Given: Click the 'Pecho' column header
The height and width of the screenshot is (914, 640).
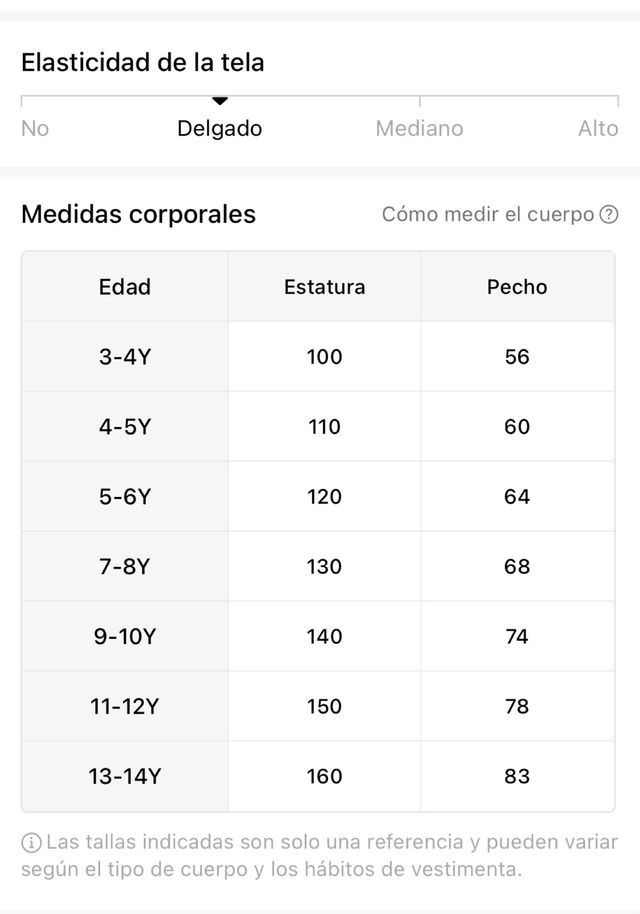Looking at the screenshot, I should (517, 287).
